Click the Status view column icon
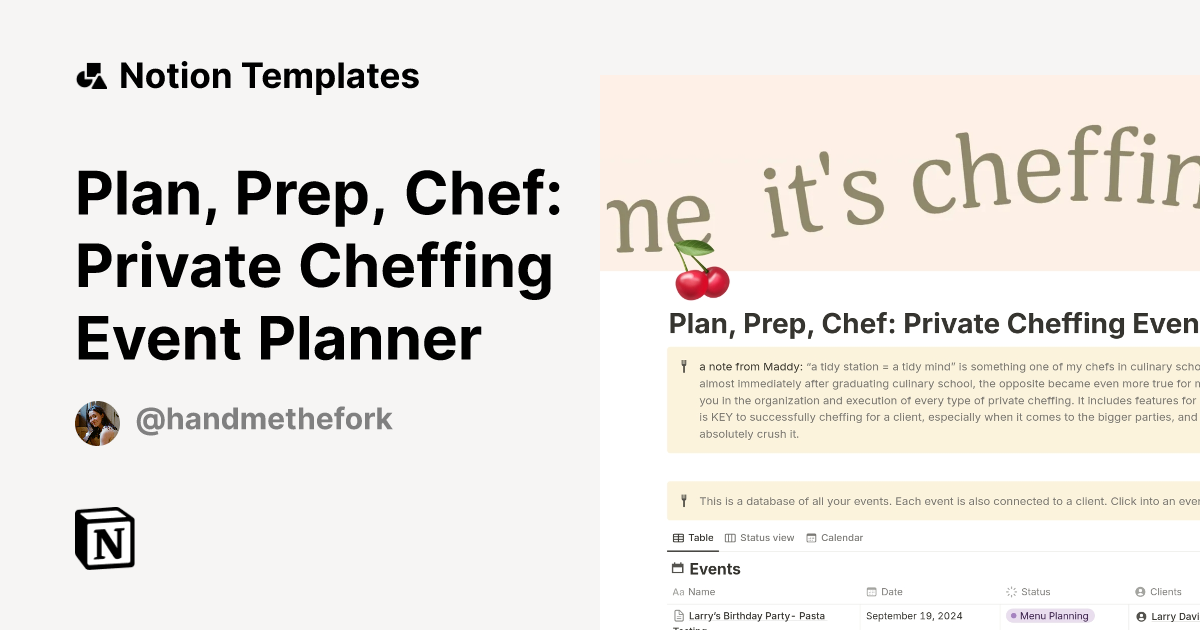Image resolution: width=1200 pixels, height=630 pixels. 730,537
